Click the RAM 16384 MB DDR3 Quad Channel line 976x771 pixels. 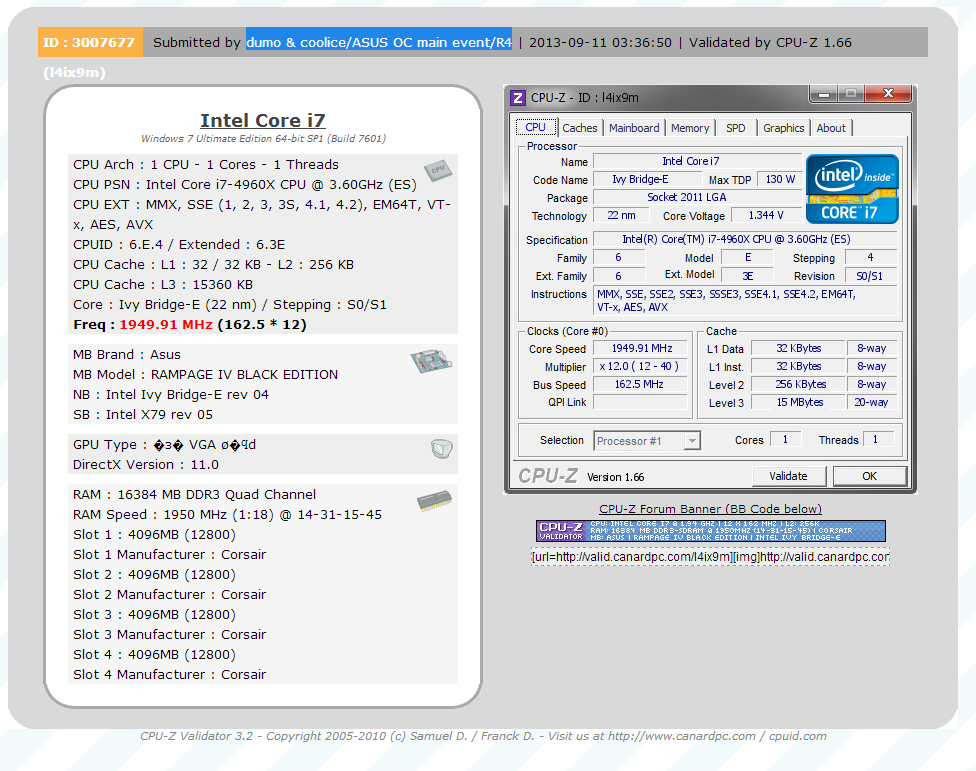[x=194, y=495]
